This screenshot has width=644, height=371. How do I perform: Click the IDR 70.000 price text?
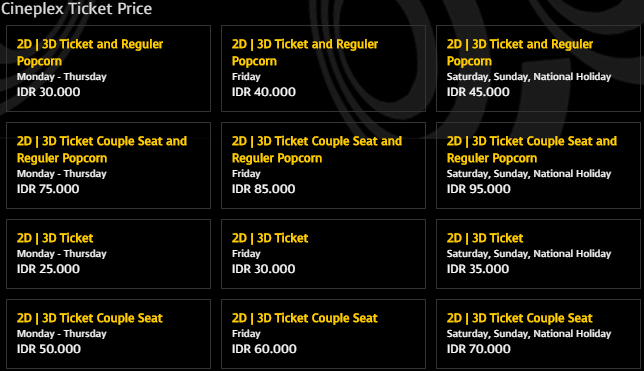(478, 349)
